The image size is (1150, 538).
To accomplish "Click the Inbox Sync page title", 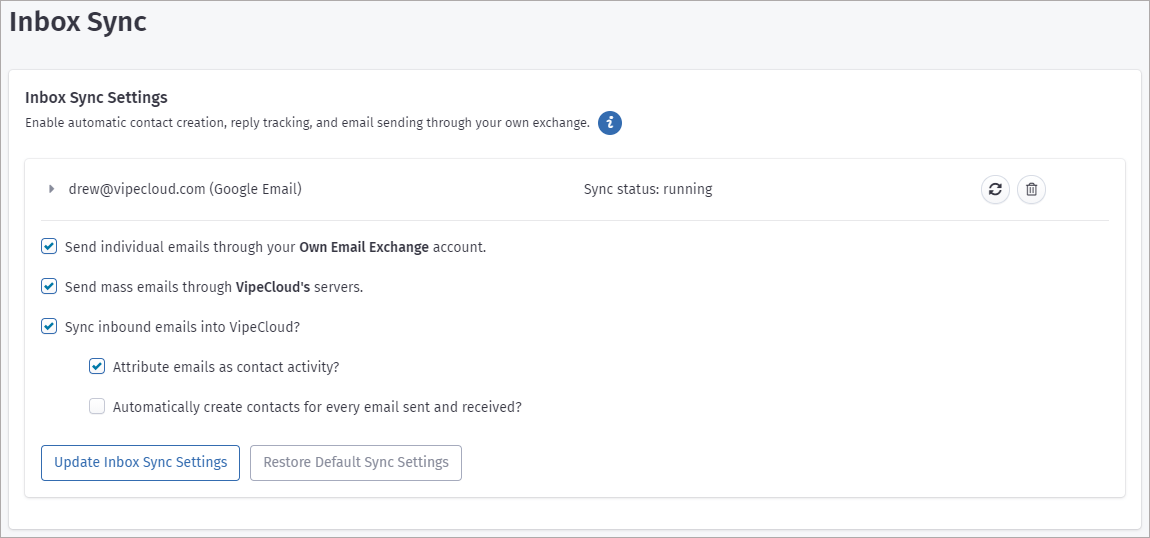I will [x=78, y=22].
